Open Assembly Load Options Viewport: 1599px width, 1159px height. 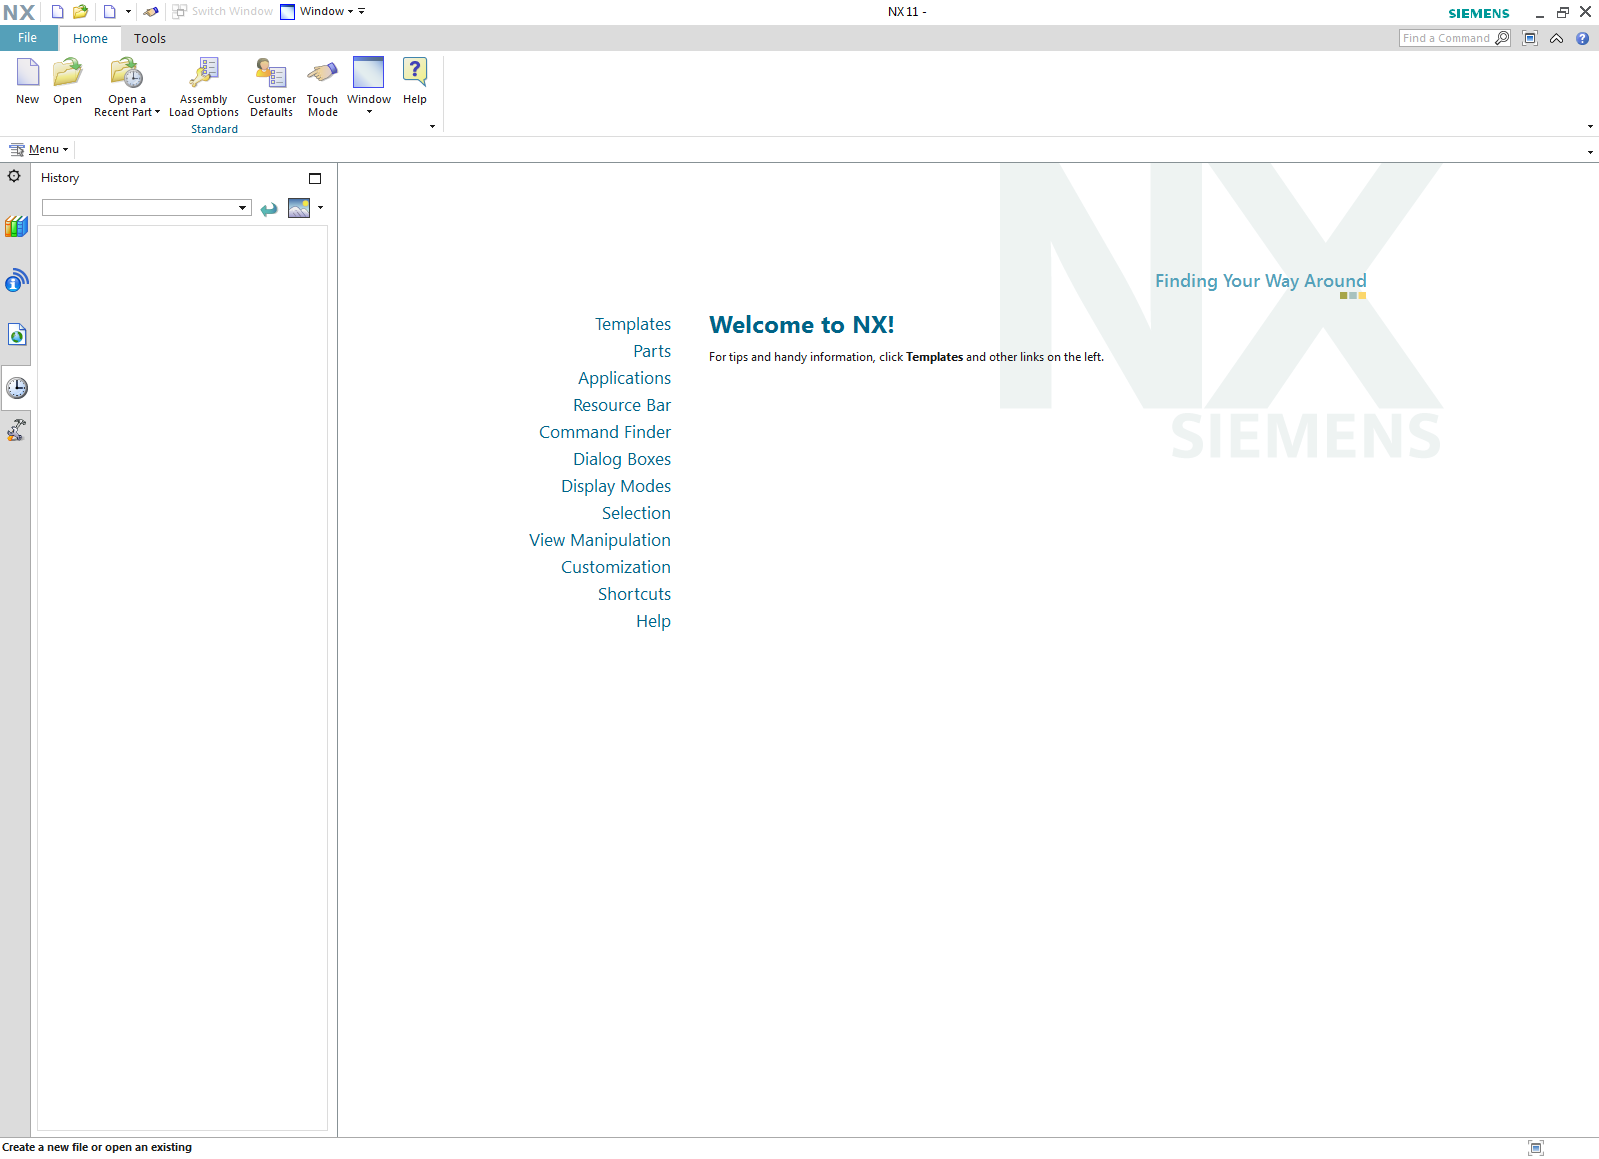point(204,74)
